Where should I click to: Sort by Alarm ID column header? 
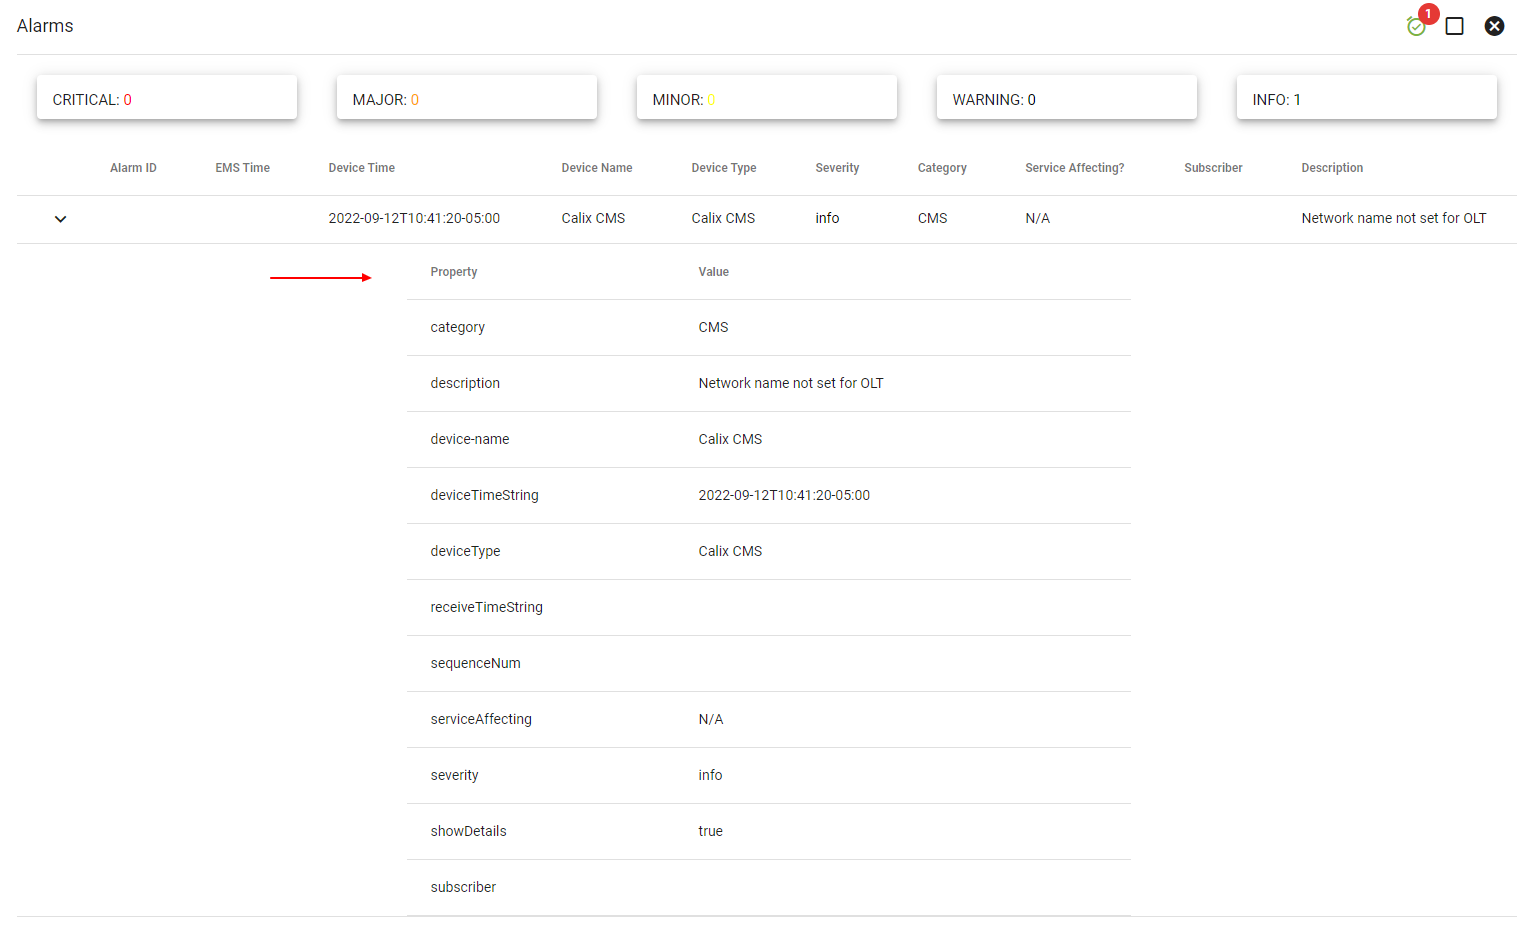(133, 168)
